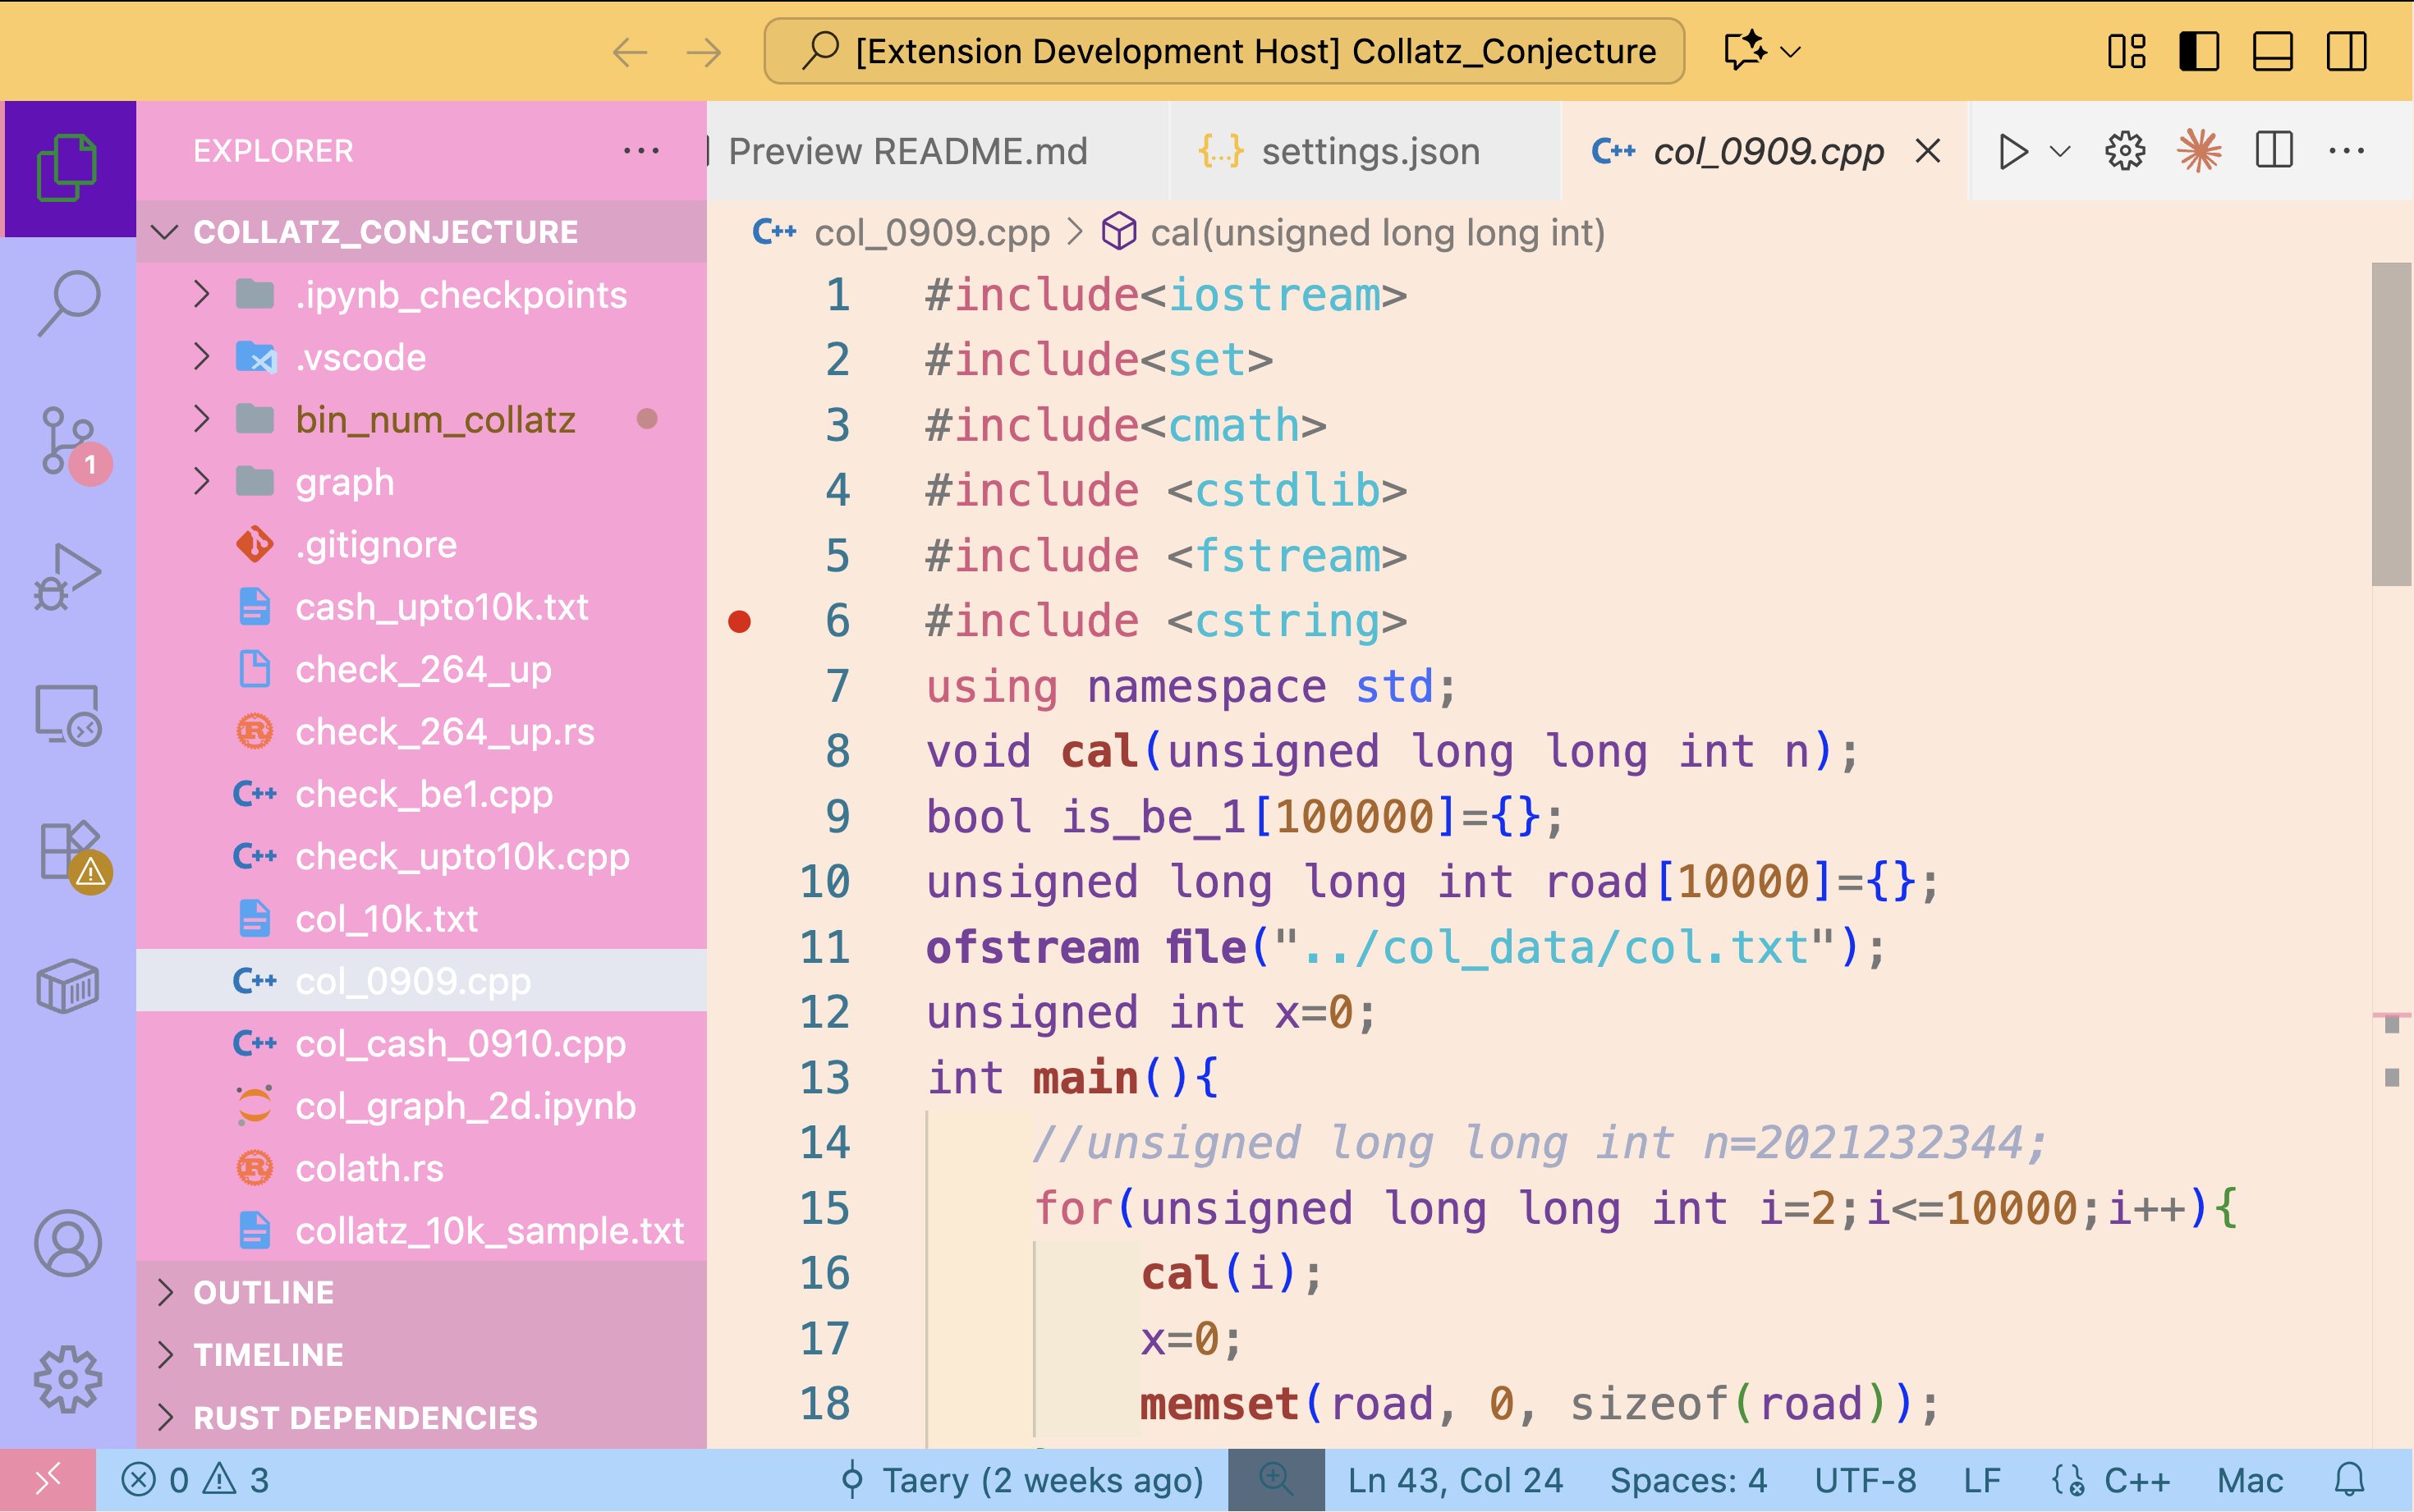Open Run and Debug view
Viewport: 2414px width, 1512px height.
point(68,577)
